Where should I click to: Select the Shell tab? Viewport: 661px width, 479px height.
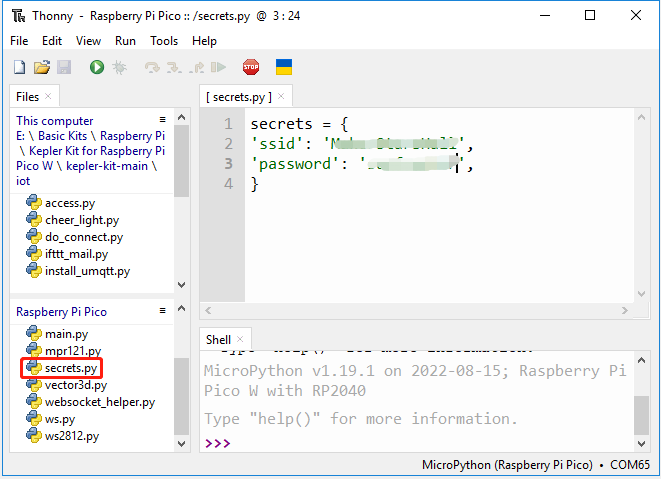pyautogui.click(x=218, y=339)
